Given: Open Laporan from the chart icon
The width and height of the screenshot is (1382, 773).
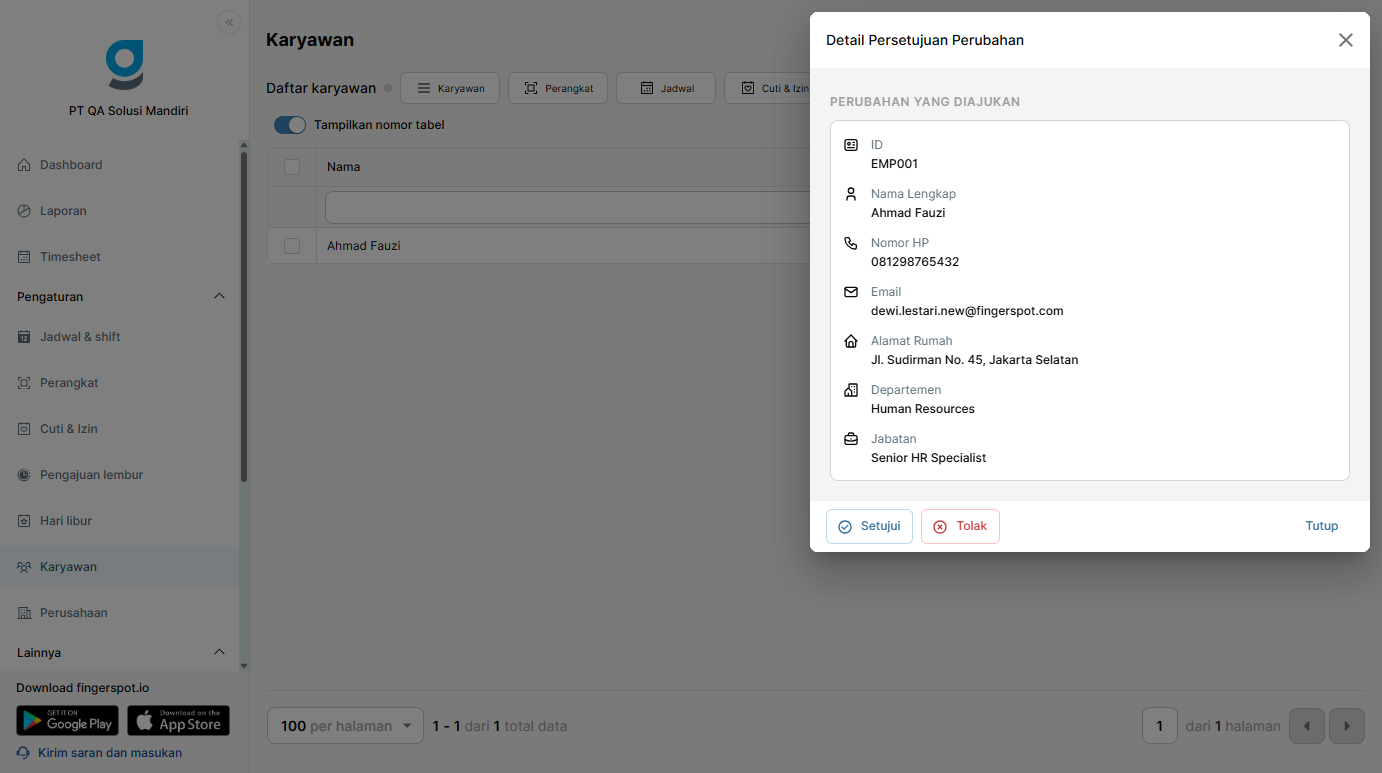Looking at the screenshot, I should [24, 211].
